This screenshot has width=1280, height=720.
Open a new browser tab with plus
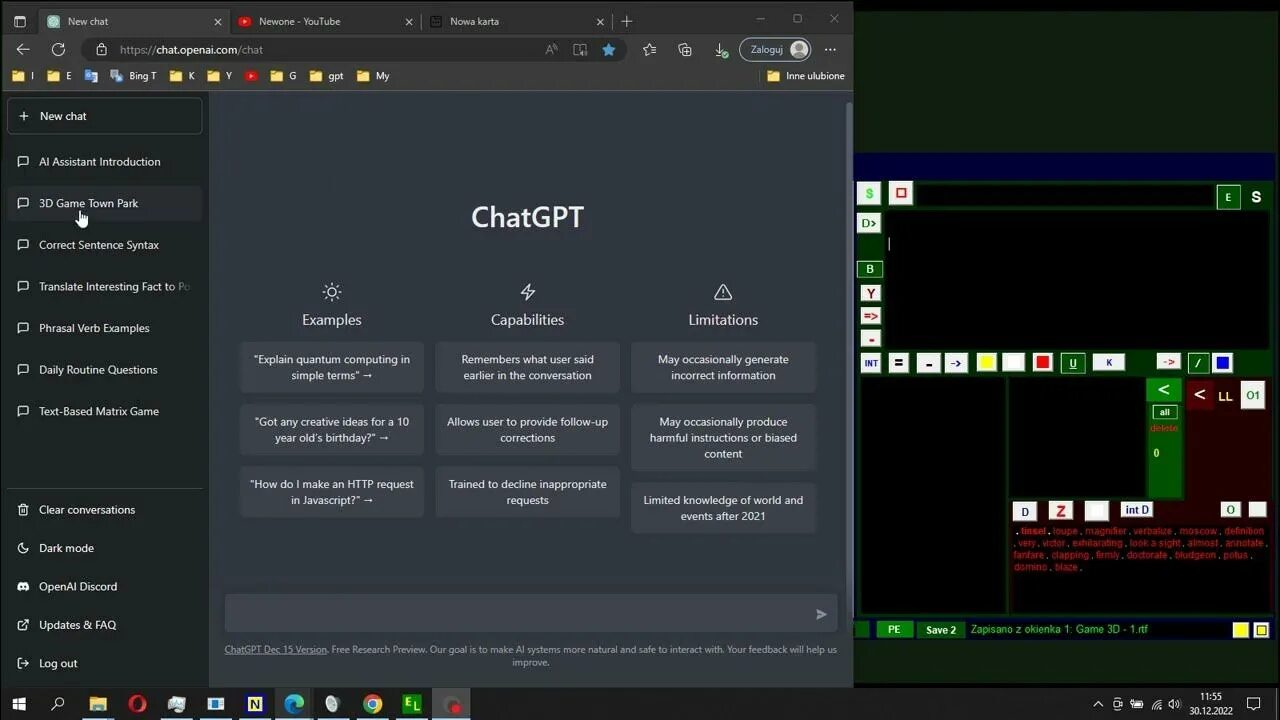(627, 21)
